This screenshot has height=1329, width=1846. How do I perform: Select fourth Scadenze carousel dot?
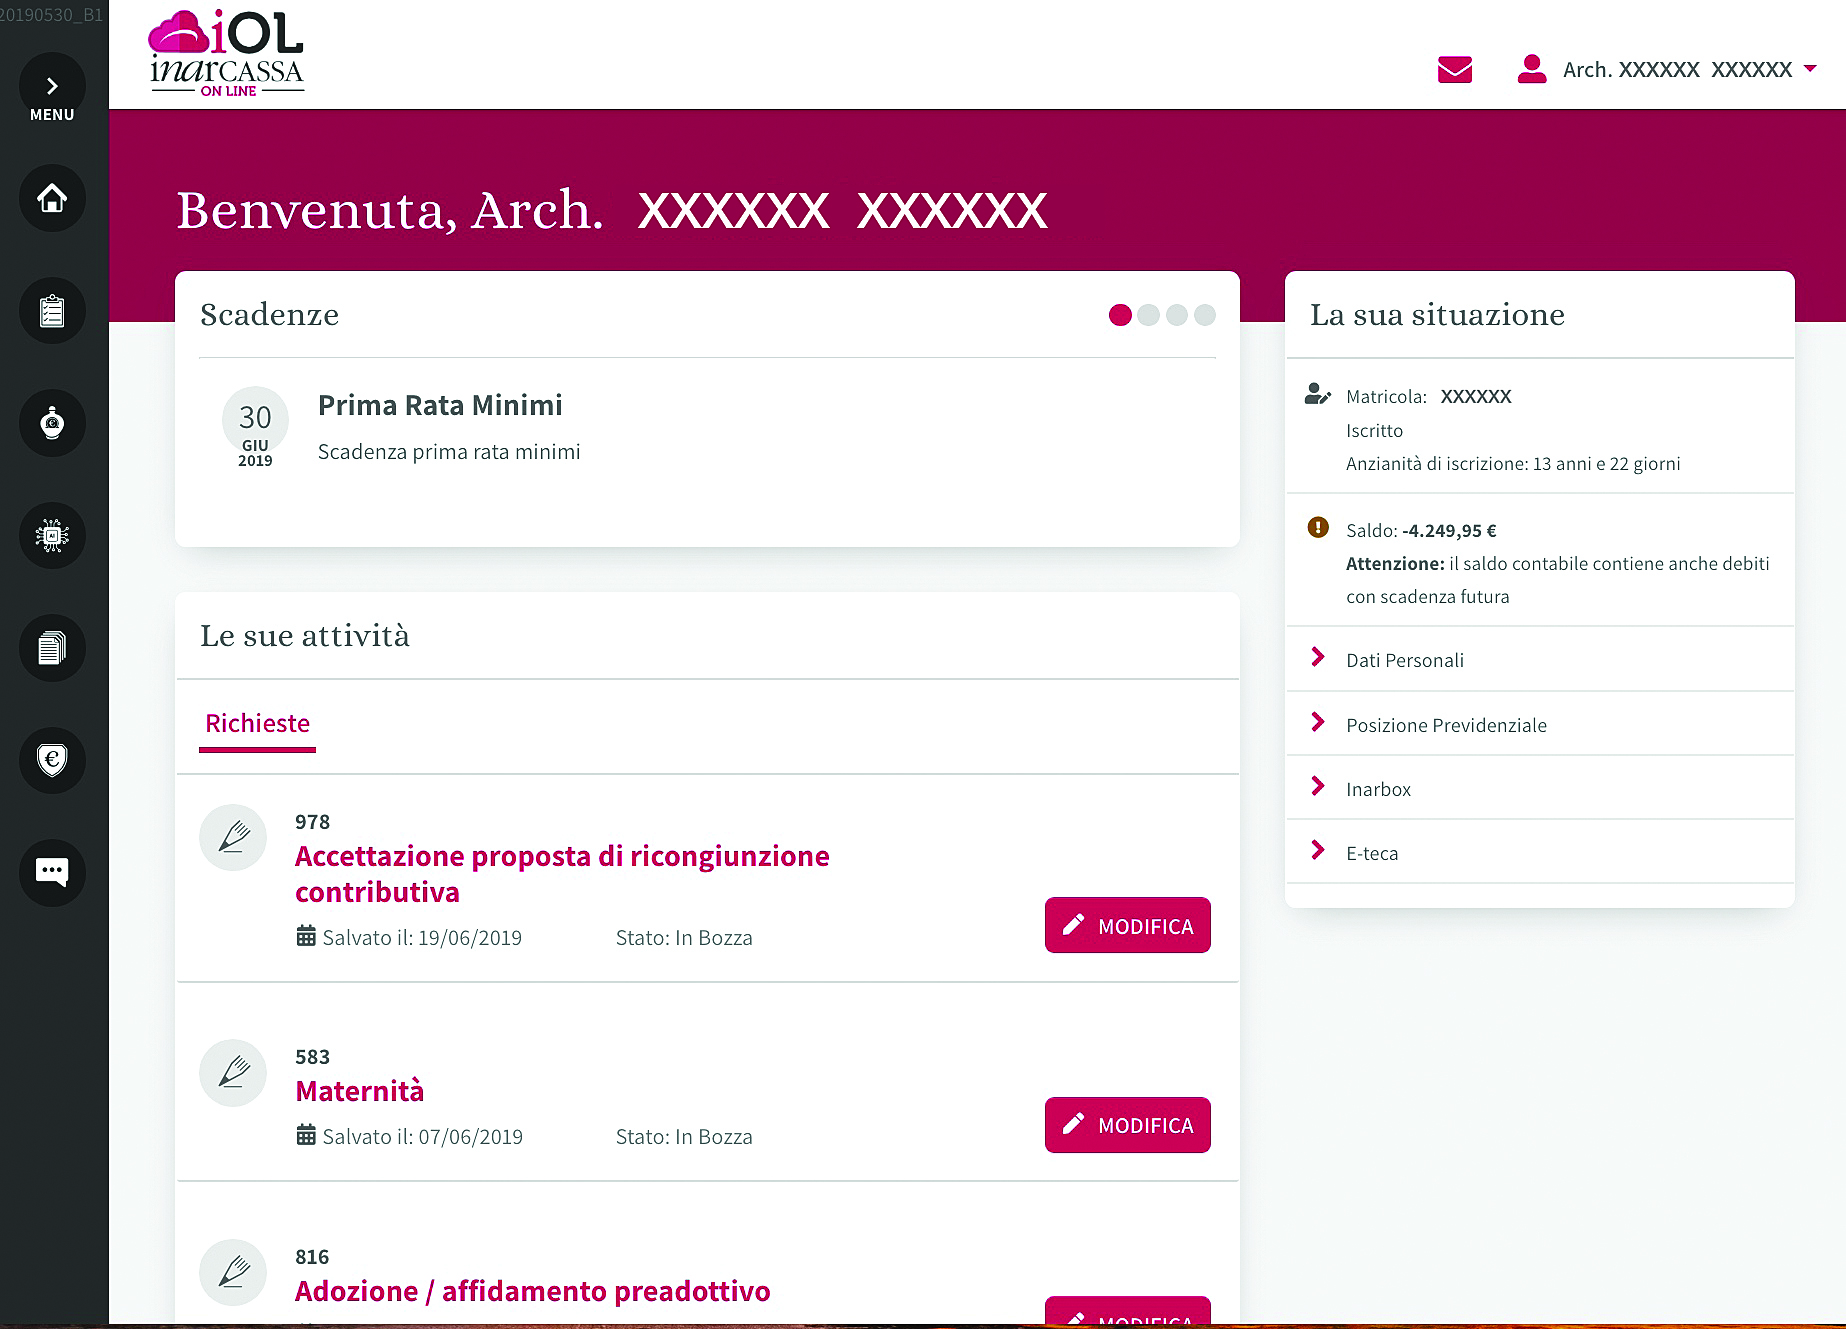tap(1205, 315)
